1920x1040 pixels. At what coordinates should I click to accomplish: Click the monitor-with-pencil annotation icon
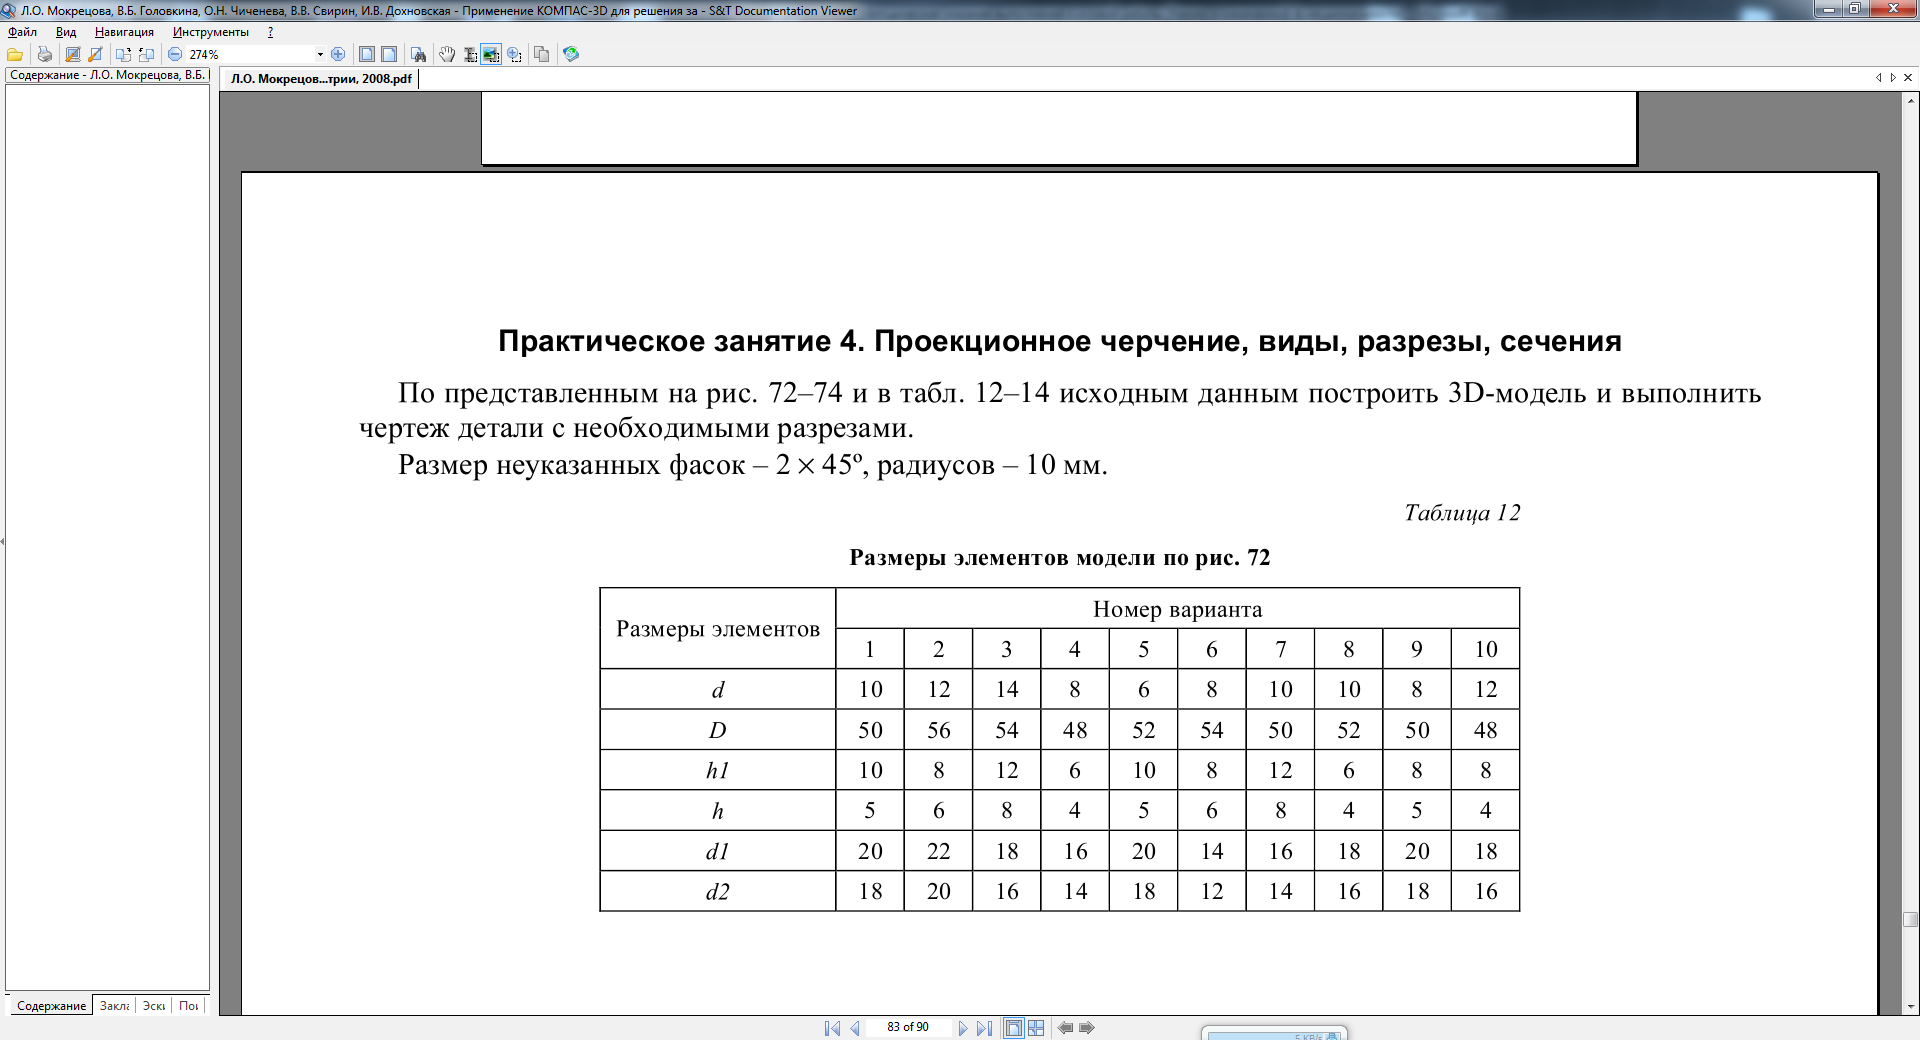73,54
